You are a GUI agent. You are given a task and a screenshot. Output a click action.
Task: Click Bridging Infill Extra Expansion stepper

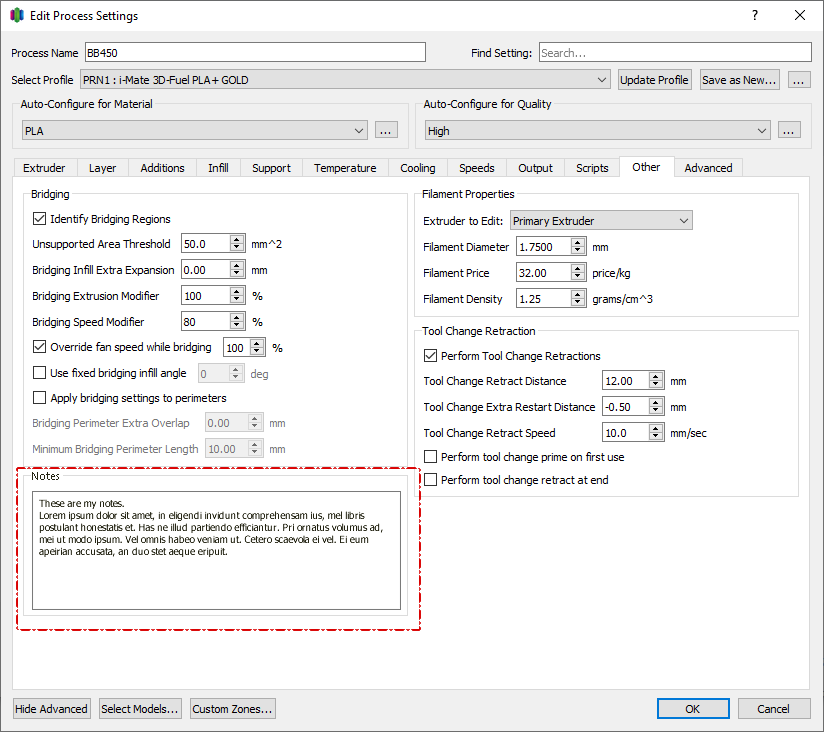(236, 270)
